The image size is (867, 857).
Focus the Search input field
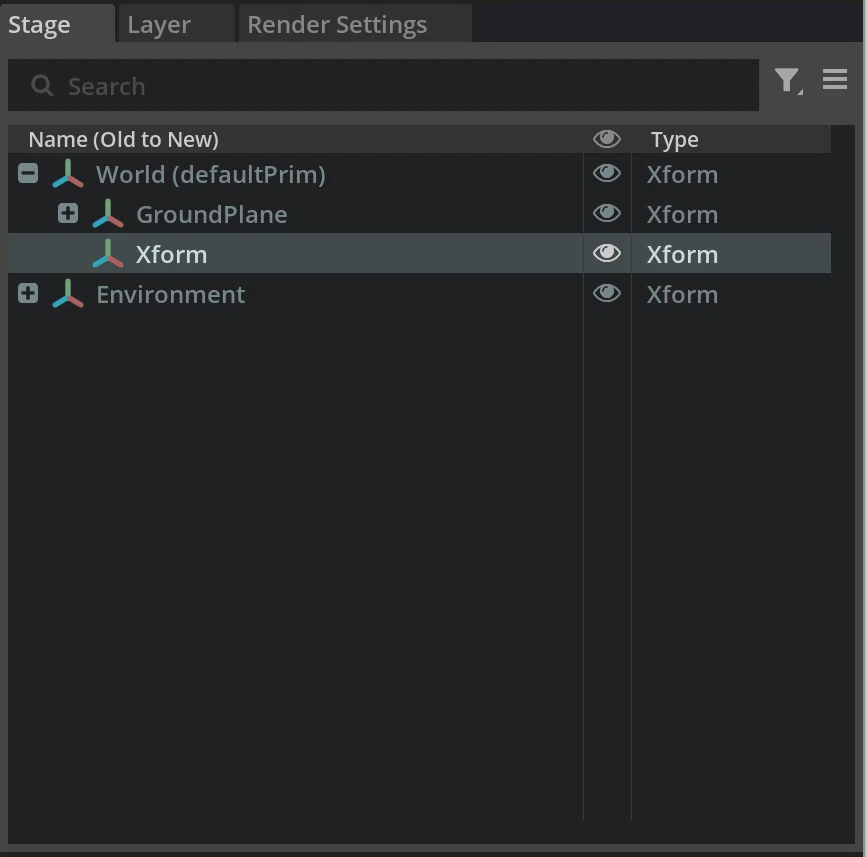click(x=383, y=86)
